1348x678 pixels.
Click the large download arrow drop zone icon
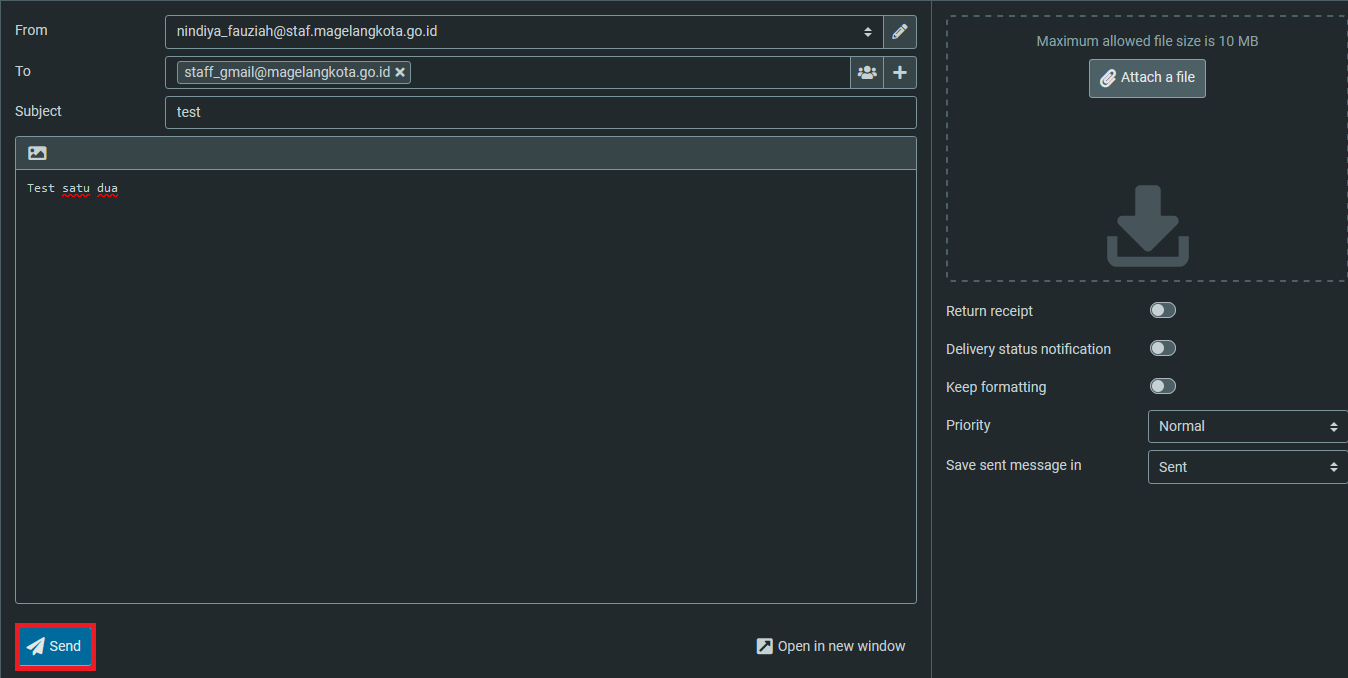coord(1147,226)
